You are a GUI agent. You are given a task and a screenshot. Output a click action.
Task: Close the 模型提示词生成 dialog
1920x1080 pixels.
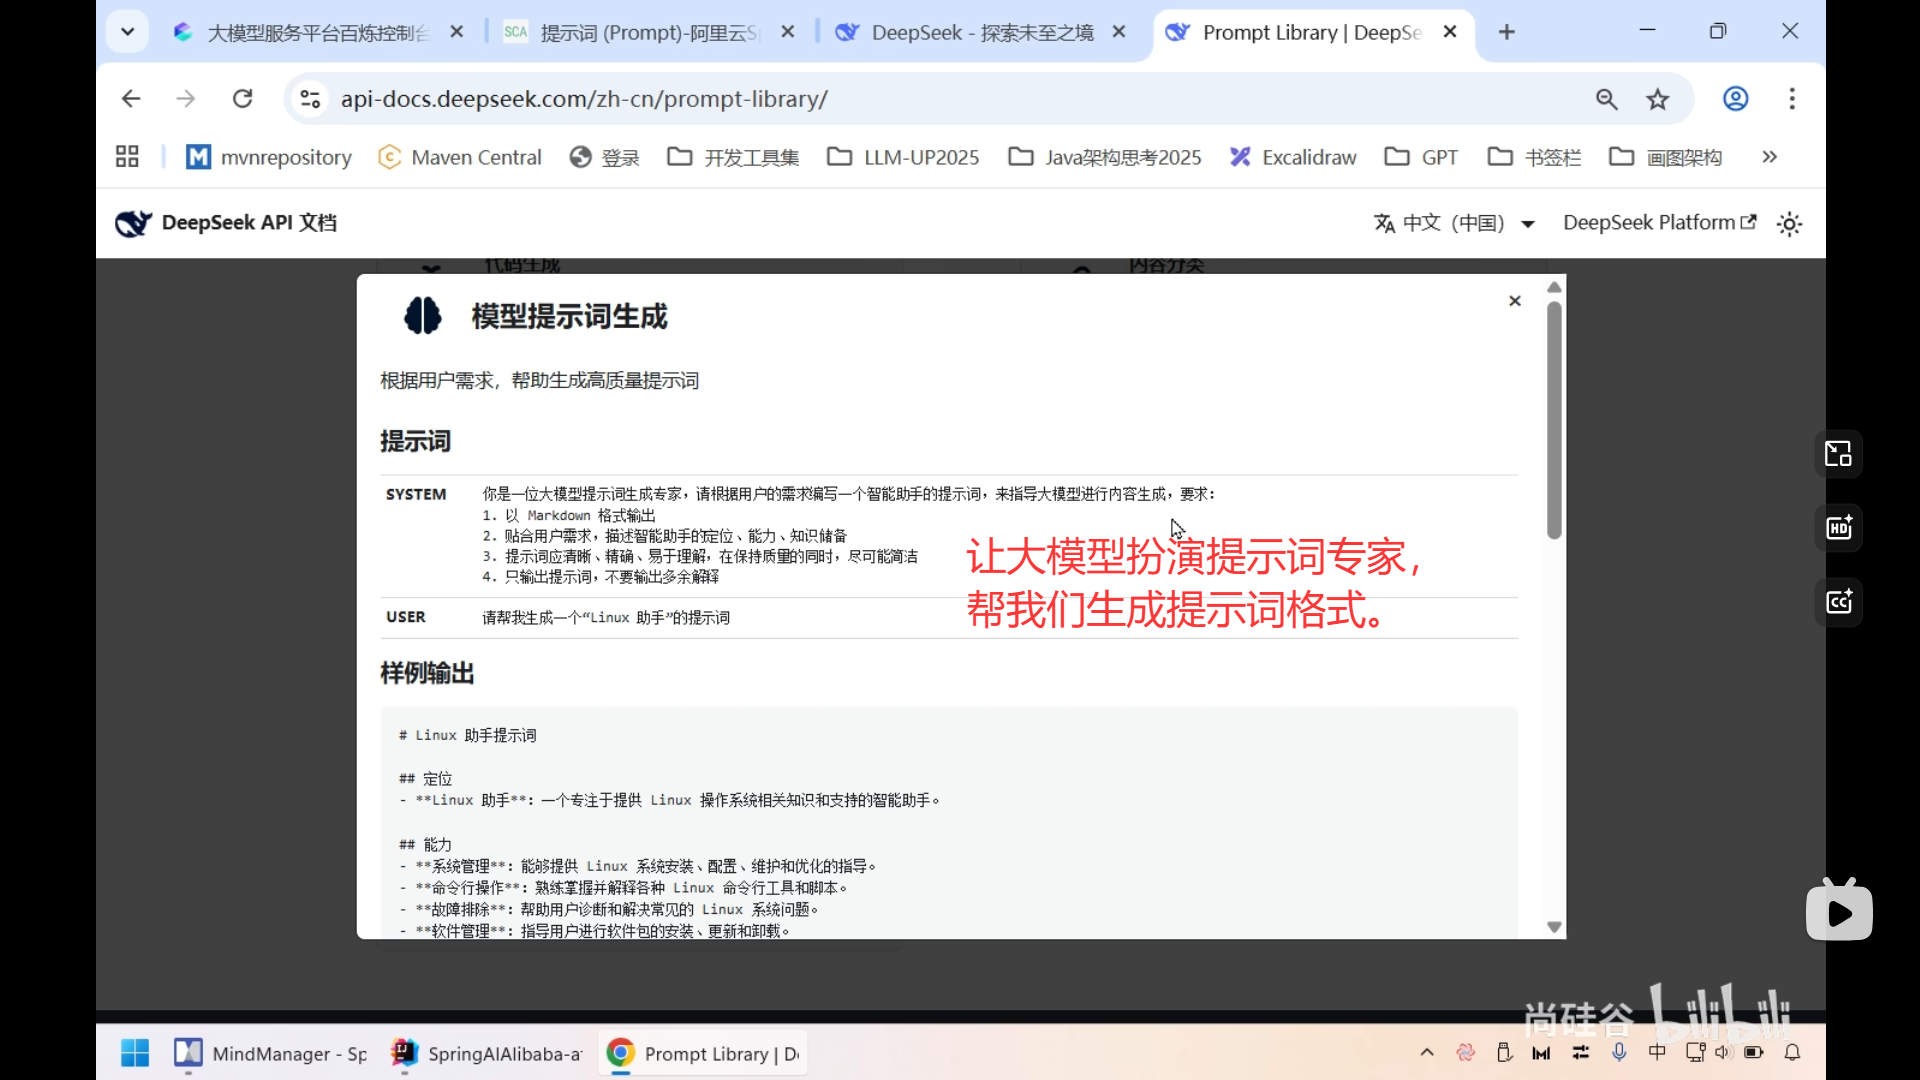[x=1515, y=300]
